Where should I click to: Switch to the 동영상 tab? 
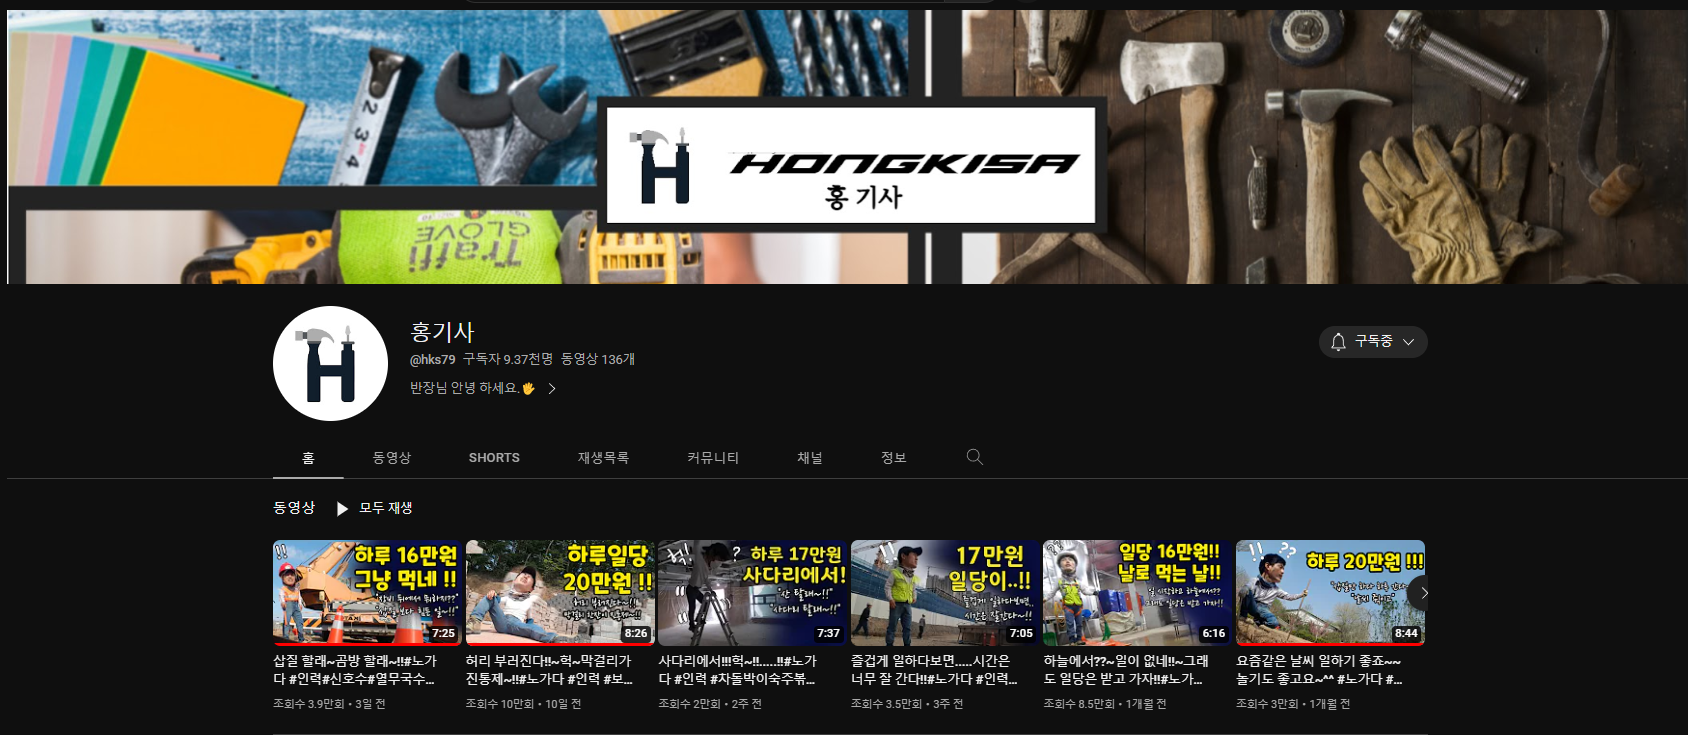coord(392,458)
